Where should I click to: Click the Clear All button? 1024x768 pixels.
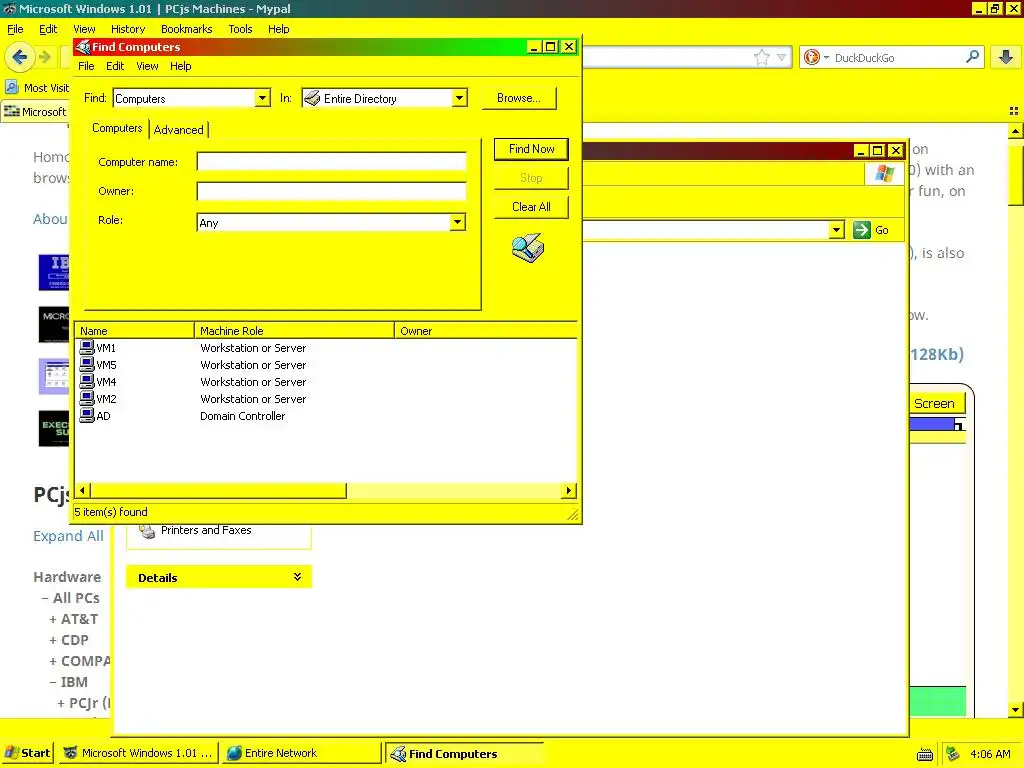[x=531, y=206]
